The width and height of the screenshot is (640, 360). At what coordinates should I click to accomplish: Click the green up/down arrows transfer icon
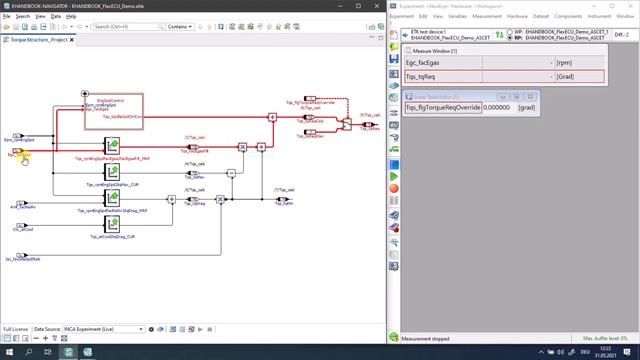499,35
